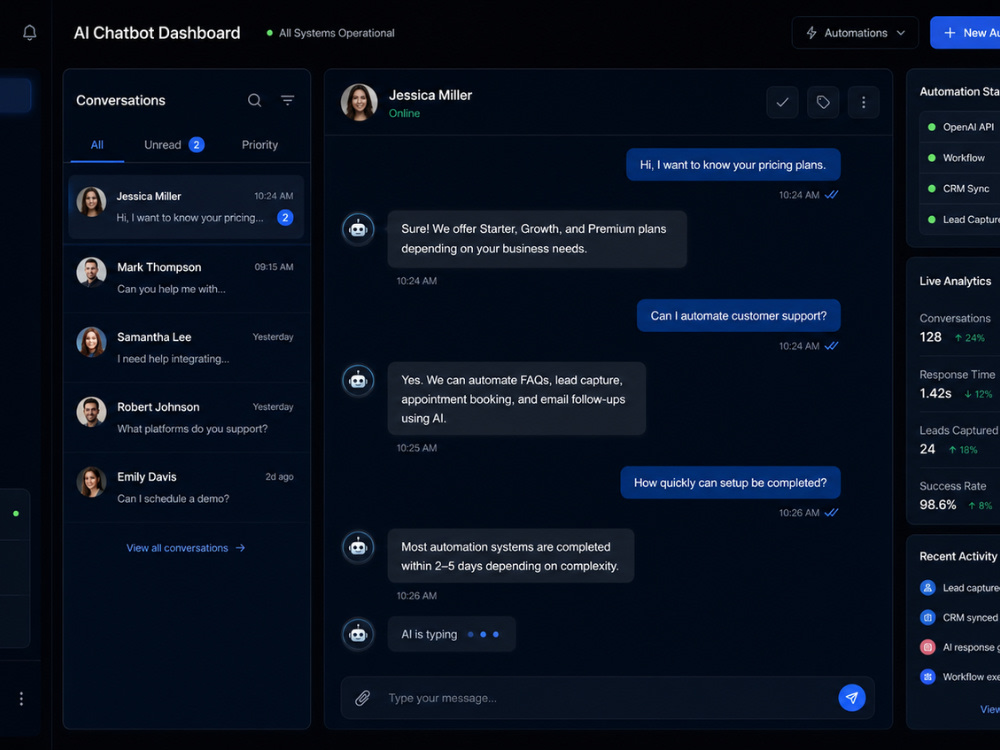The width and height of the screenshot is (1000, 750).
Task: Switch to the Priority tab
Action: 260,145
